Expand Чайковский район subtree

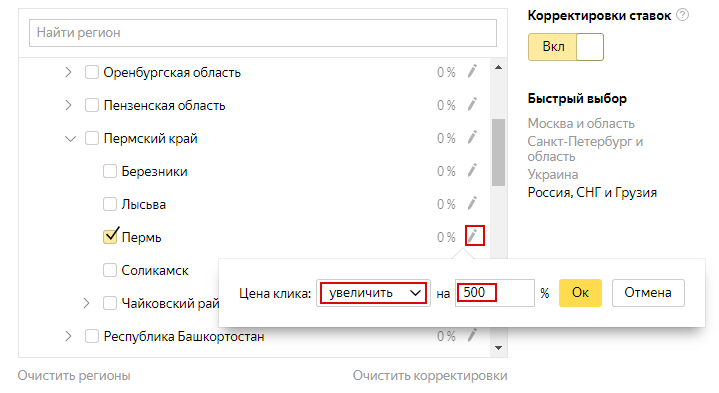[86, 303]
